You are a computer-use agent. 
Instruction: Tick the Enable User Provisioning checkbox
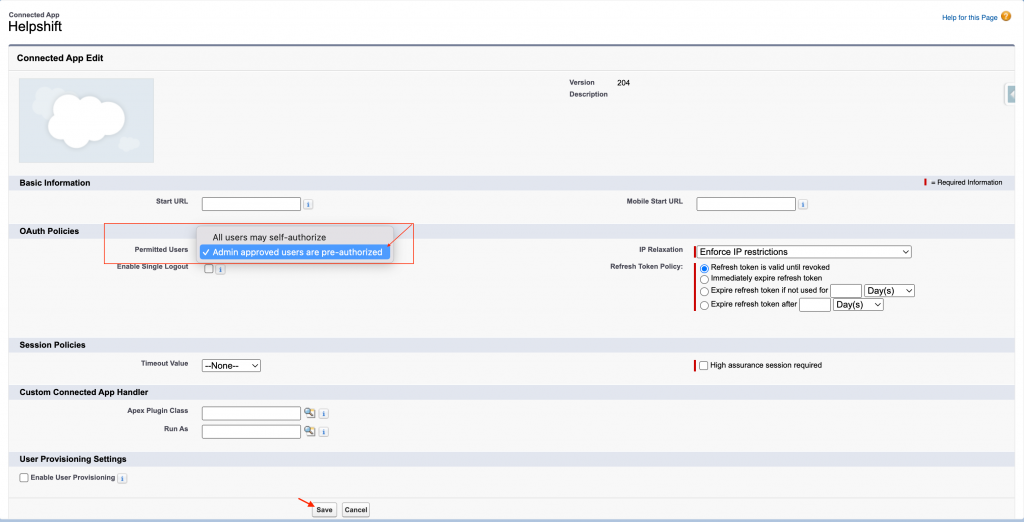tap(24, 478)
